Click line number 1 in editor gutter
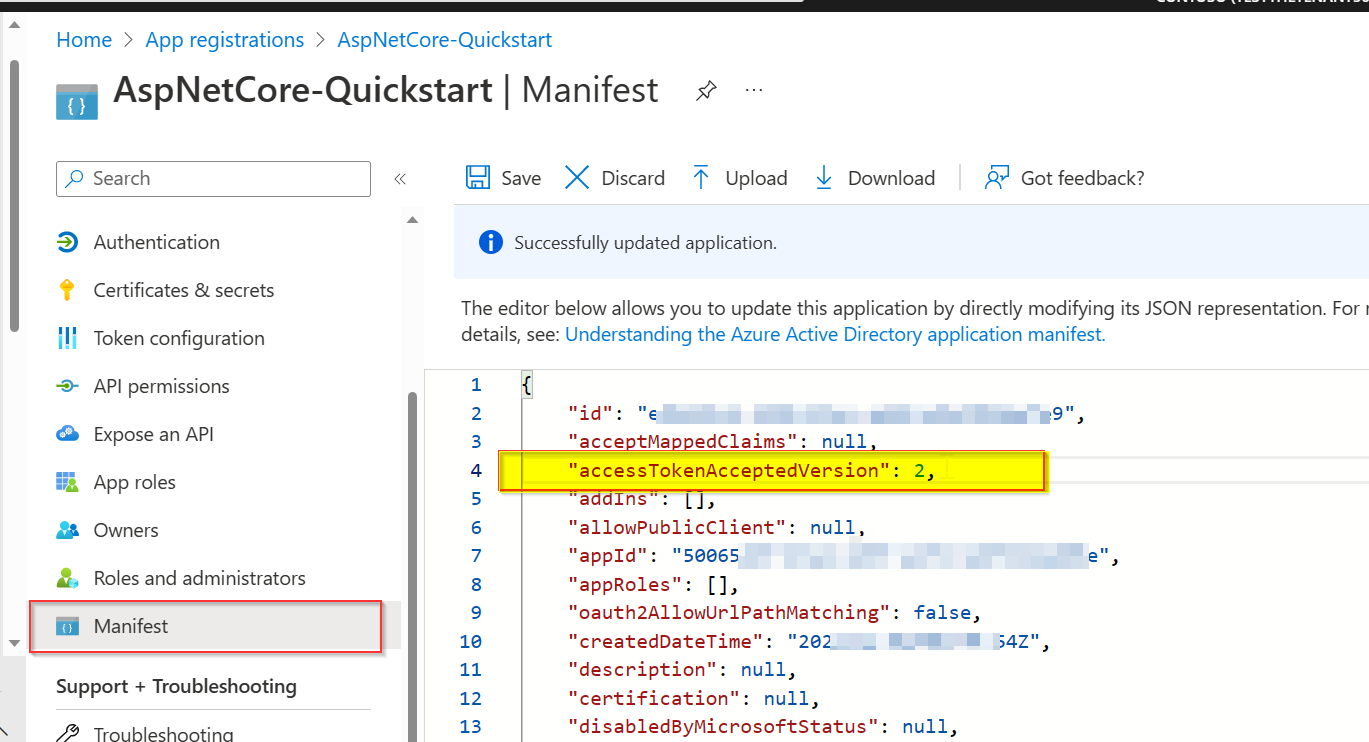1369x742 pixels. pos(476,385)
